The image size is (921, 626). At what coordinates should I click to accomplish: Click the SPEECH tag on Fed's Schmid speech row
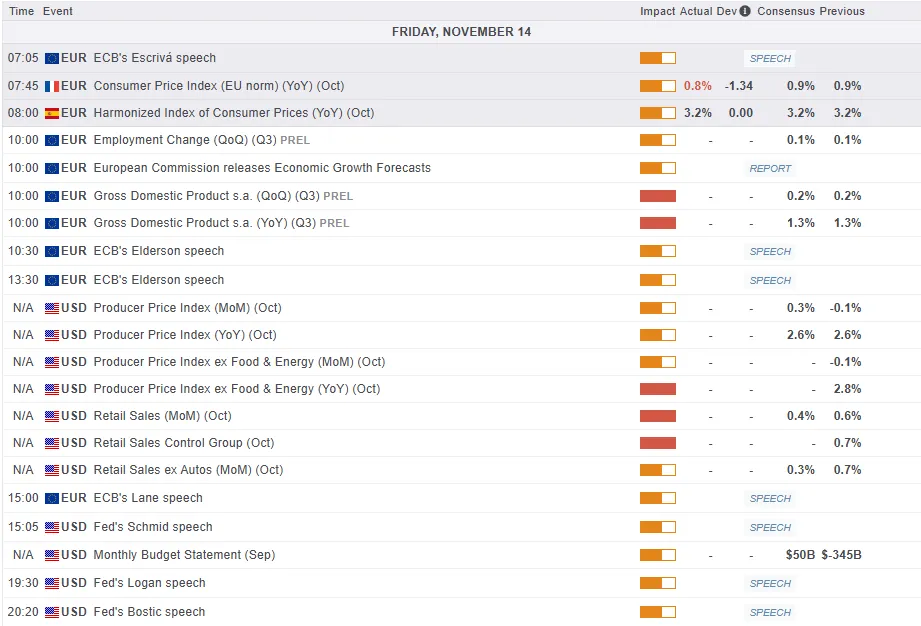coord(770,528)
